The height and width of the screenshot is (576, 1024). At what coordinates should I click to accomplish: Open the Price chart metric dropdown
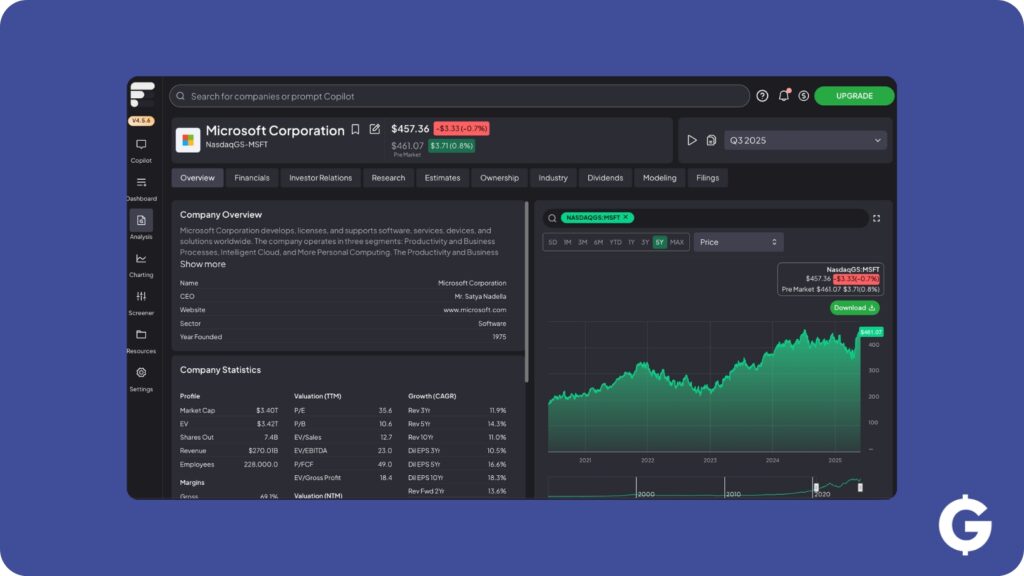coord(738,242)
